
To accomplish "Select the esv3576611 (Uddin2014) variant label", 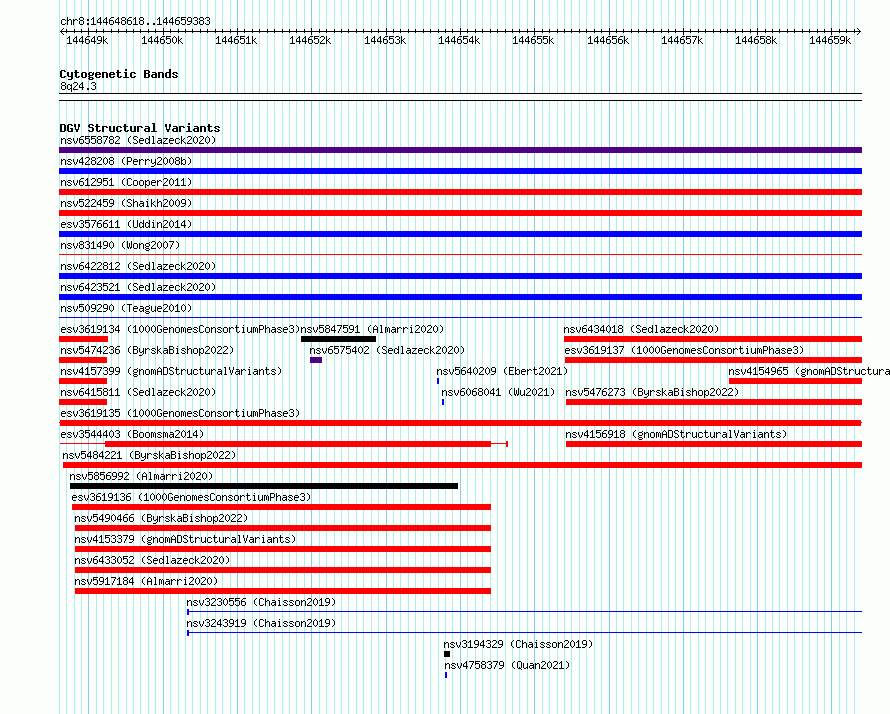I will pyautogui.click(x=126, y=224).
